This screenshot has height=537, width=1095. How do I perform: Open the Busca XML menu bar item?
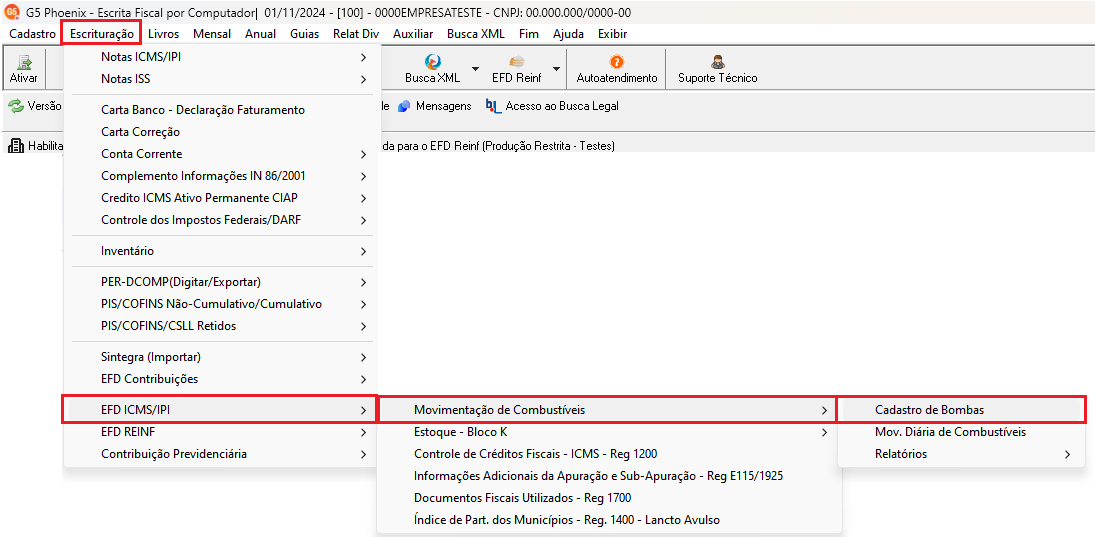[476, 34]
